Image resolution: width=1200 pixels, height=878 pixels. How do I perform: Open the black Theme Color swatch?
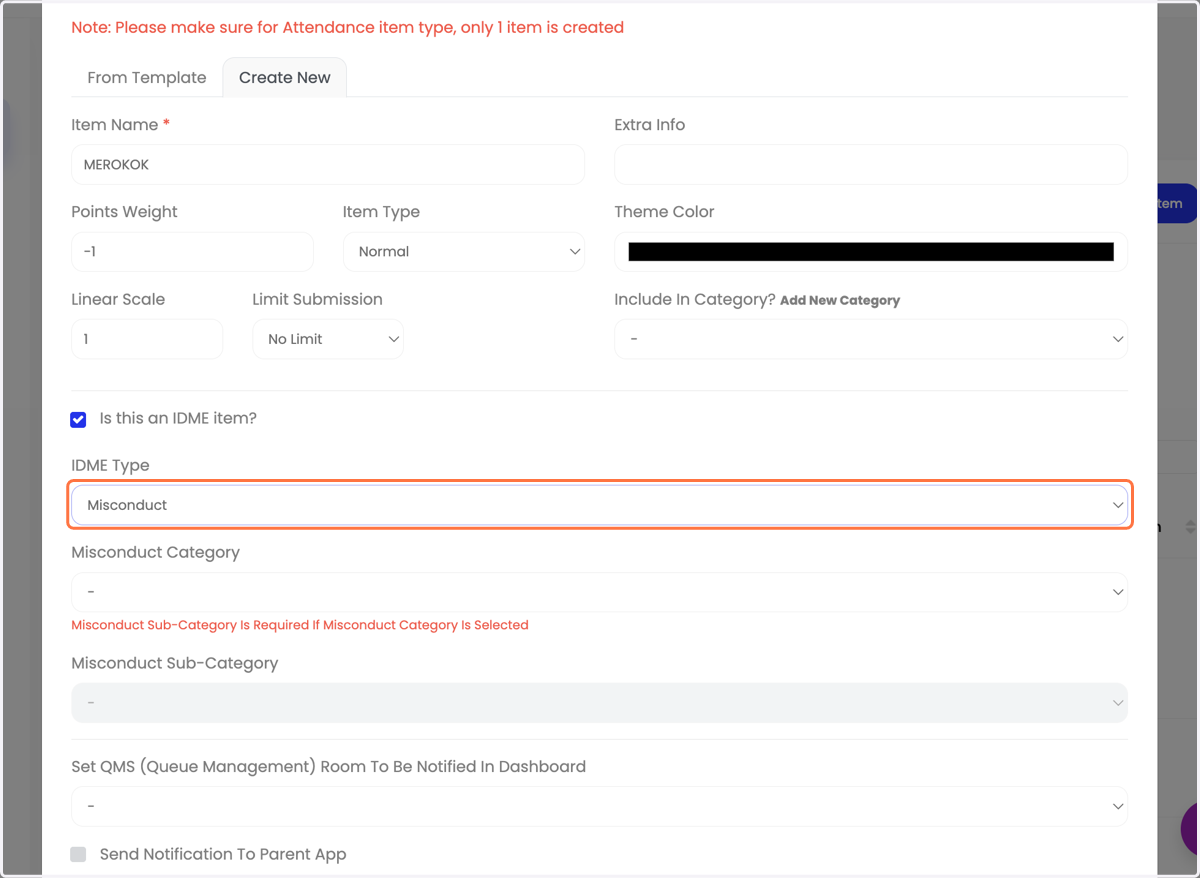[871, 252]
